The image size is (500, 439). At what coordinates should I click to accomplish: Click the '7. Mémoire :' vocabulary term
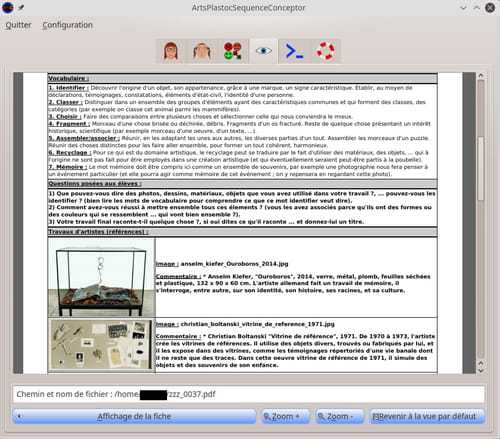coord(68,167)
